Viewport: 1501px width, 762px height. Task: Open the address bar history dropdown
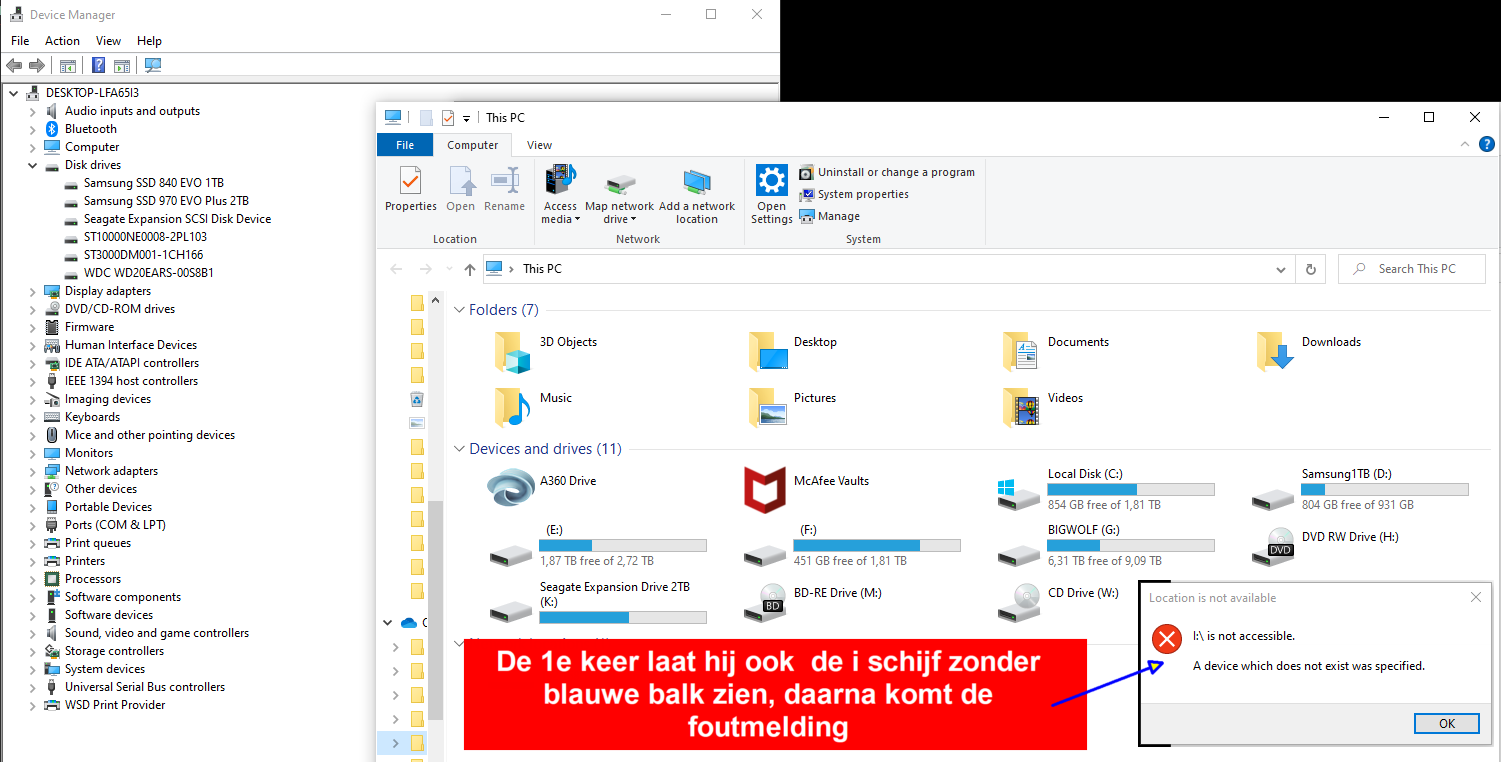[1281, 269]
